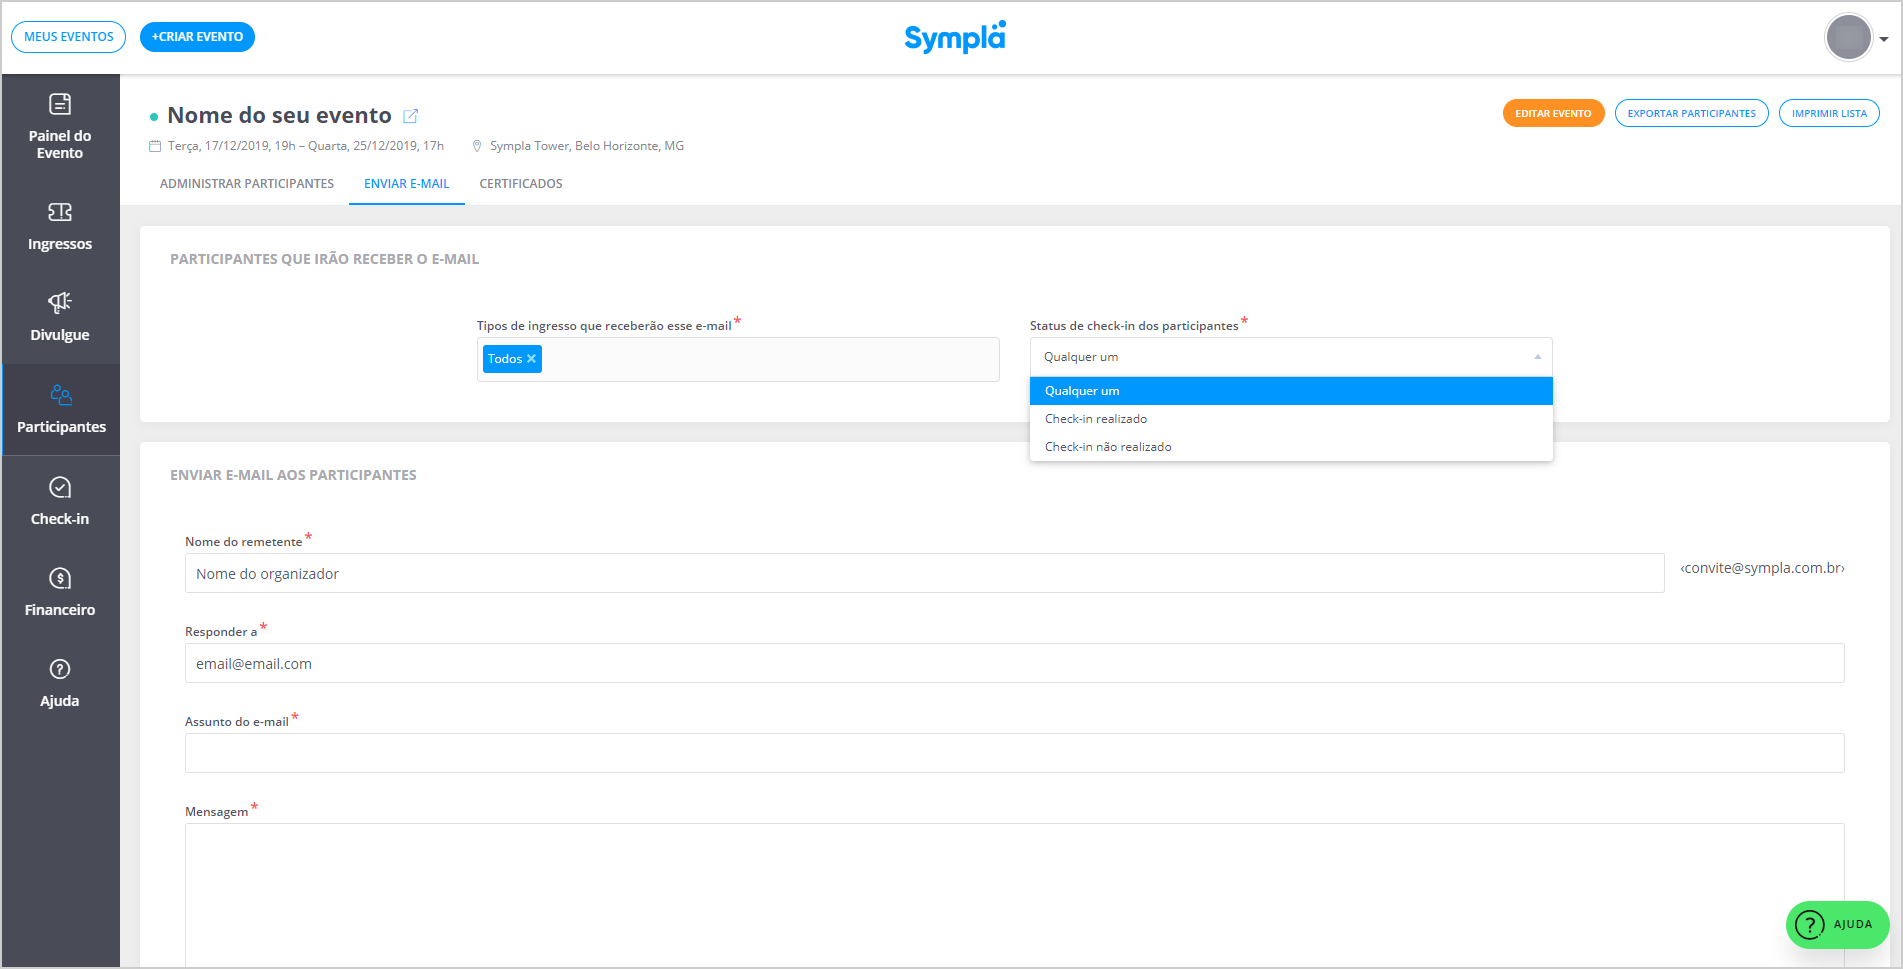Click the +Criar Evento button
The height and width of the screenshot is (969, 1903).
[x=197, y=37]
